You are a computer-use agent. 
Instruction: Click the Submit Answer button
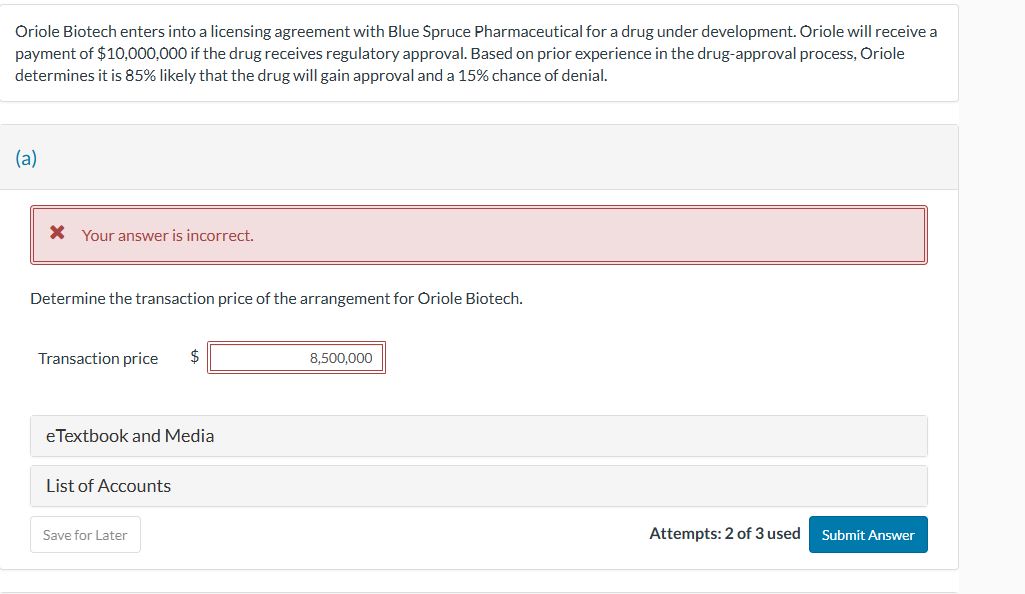[x=868, y=534]
